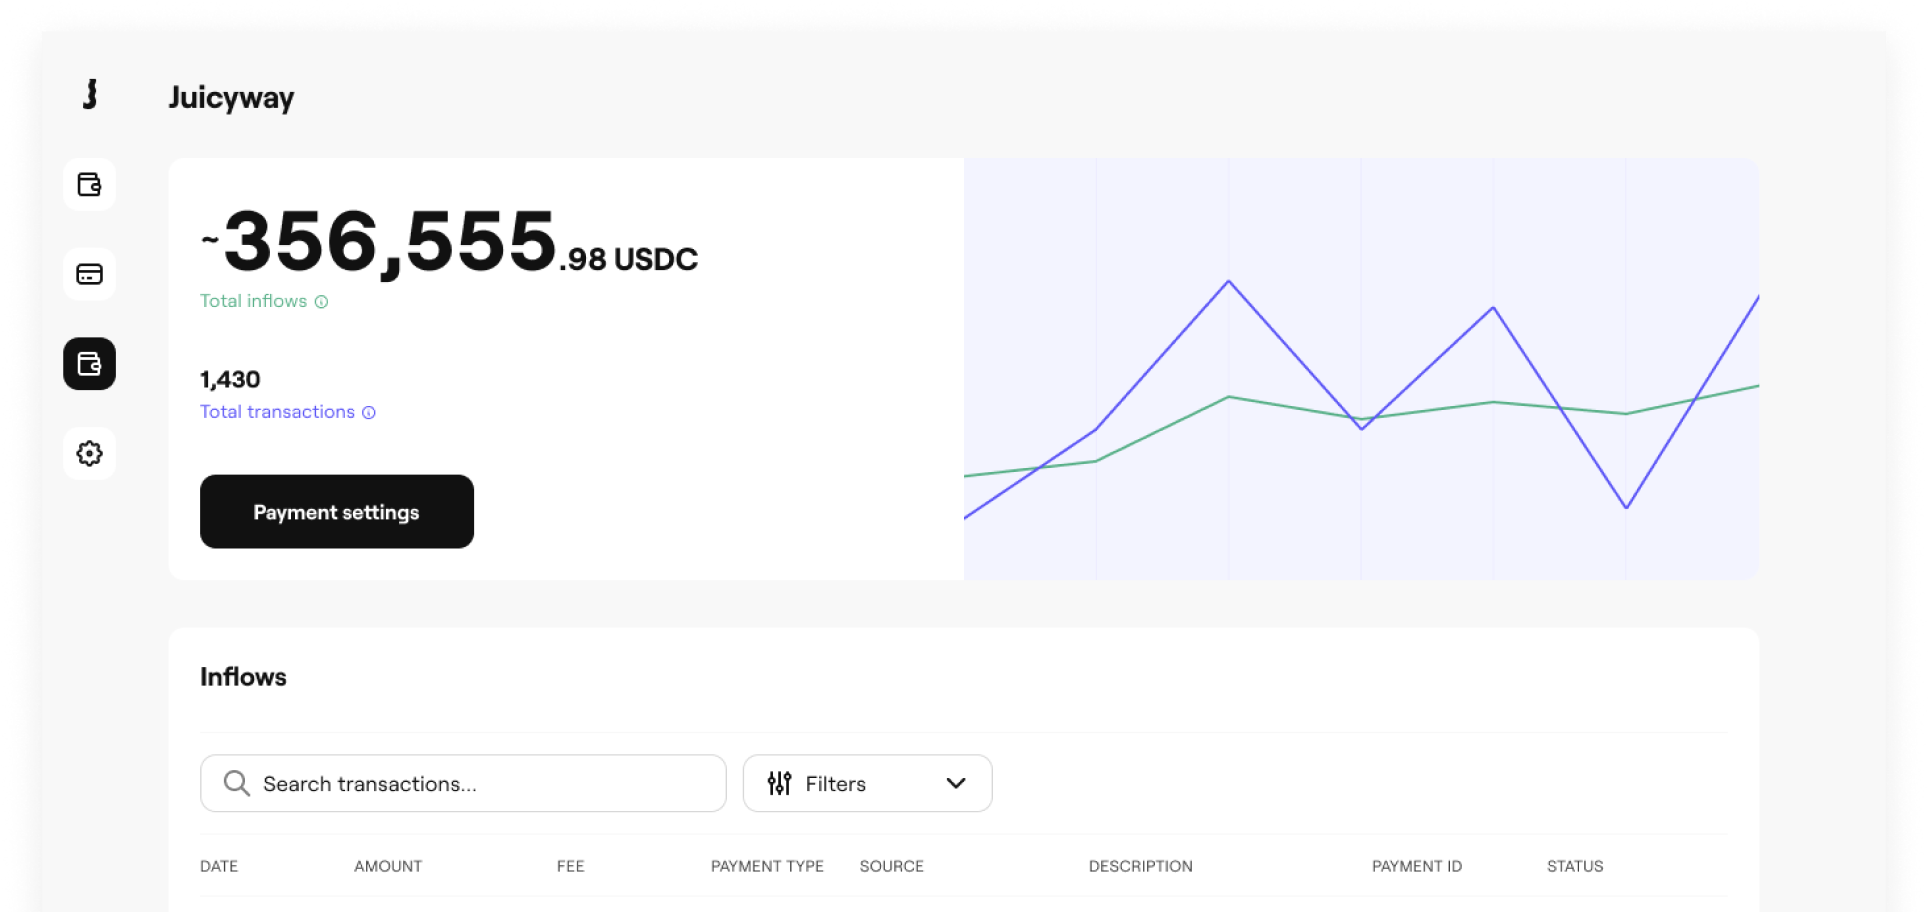Viewport: 1928px width, 912px height.
Task: Select the Cards icon in the sidebar
Action: pyautogui.click(x=89, y=274)
